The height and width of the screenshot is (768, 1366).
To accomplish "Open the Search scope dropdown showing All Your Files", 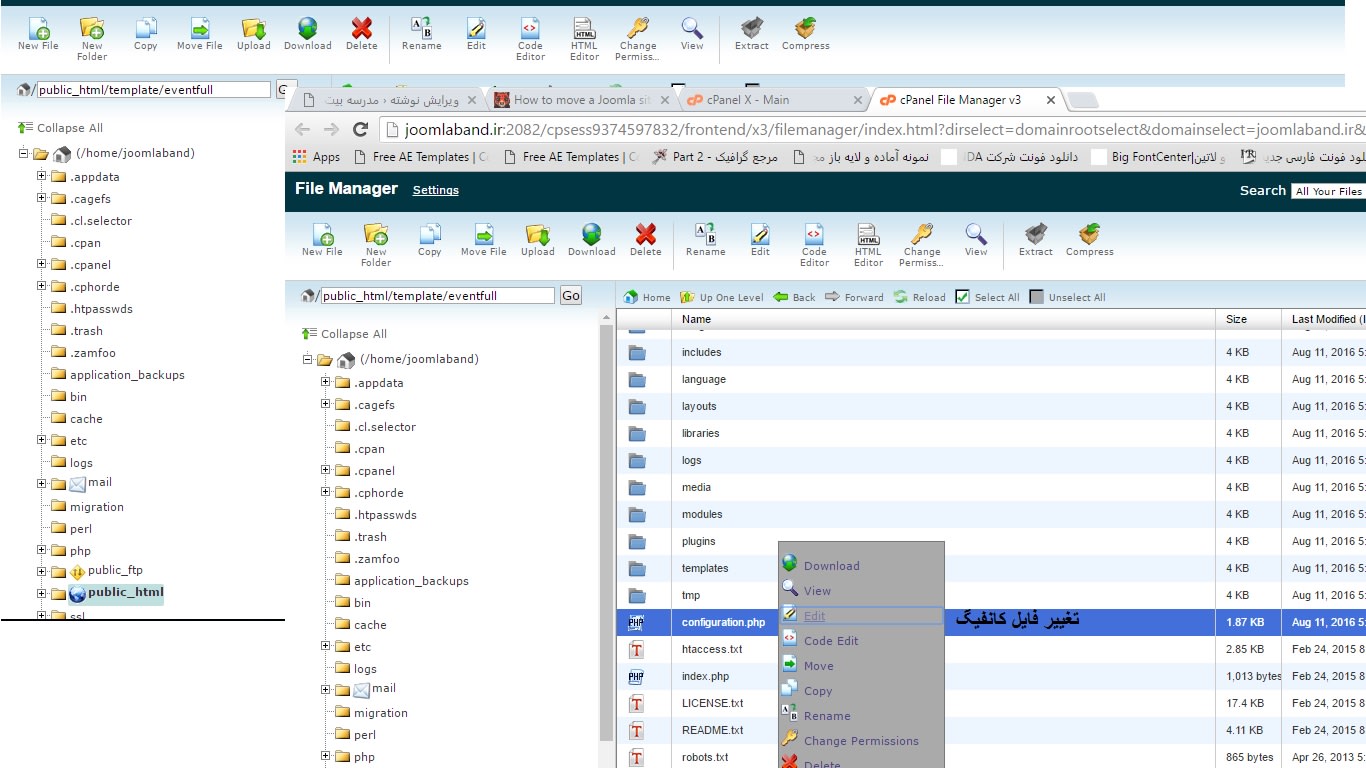I will (x=1328, y=191).
